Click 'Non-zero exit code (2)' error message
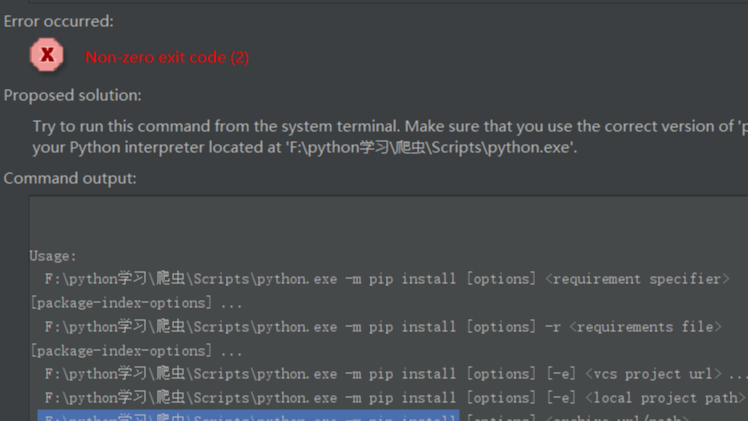This screenshot has width=748, height=421. click(167, 57)
